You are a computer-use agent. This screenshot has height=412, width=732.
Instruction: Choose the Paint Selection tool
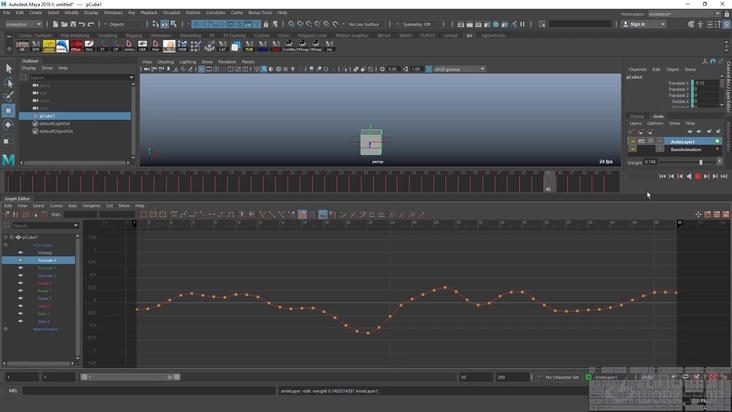click(9, 96)
